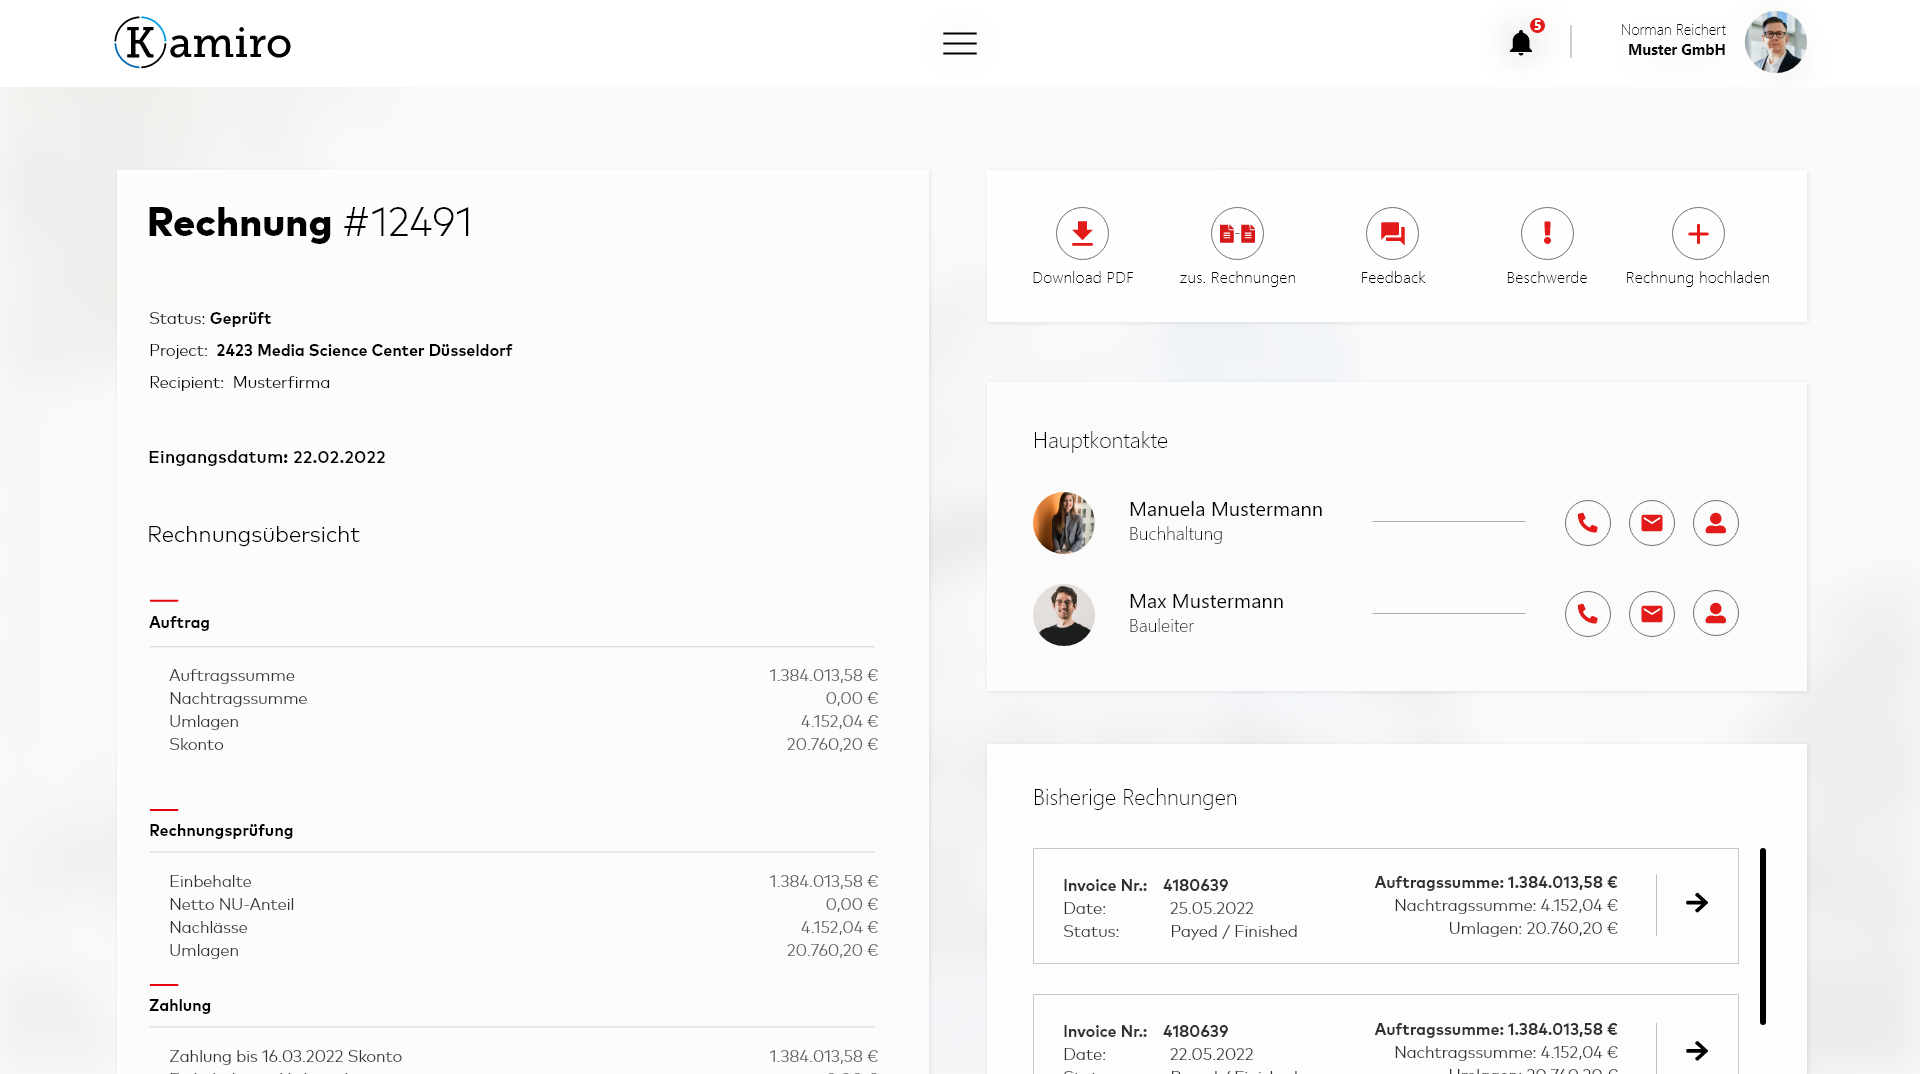Open zus. Rechnungen
Screen dimensions: 1920x1074
coord(1237,233)
